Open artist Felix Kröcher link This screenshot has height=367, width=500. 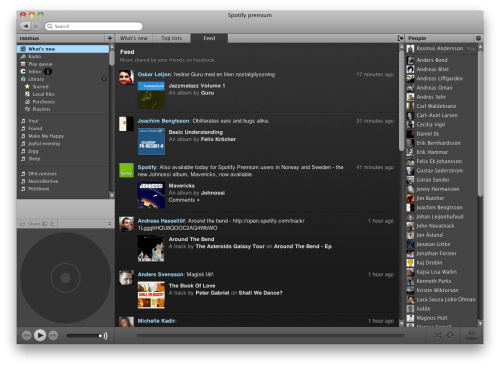click(x=218, y=139)
